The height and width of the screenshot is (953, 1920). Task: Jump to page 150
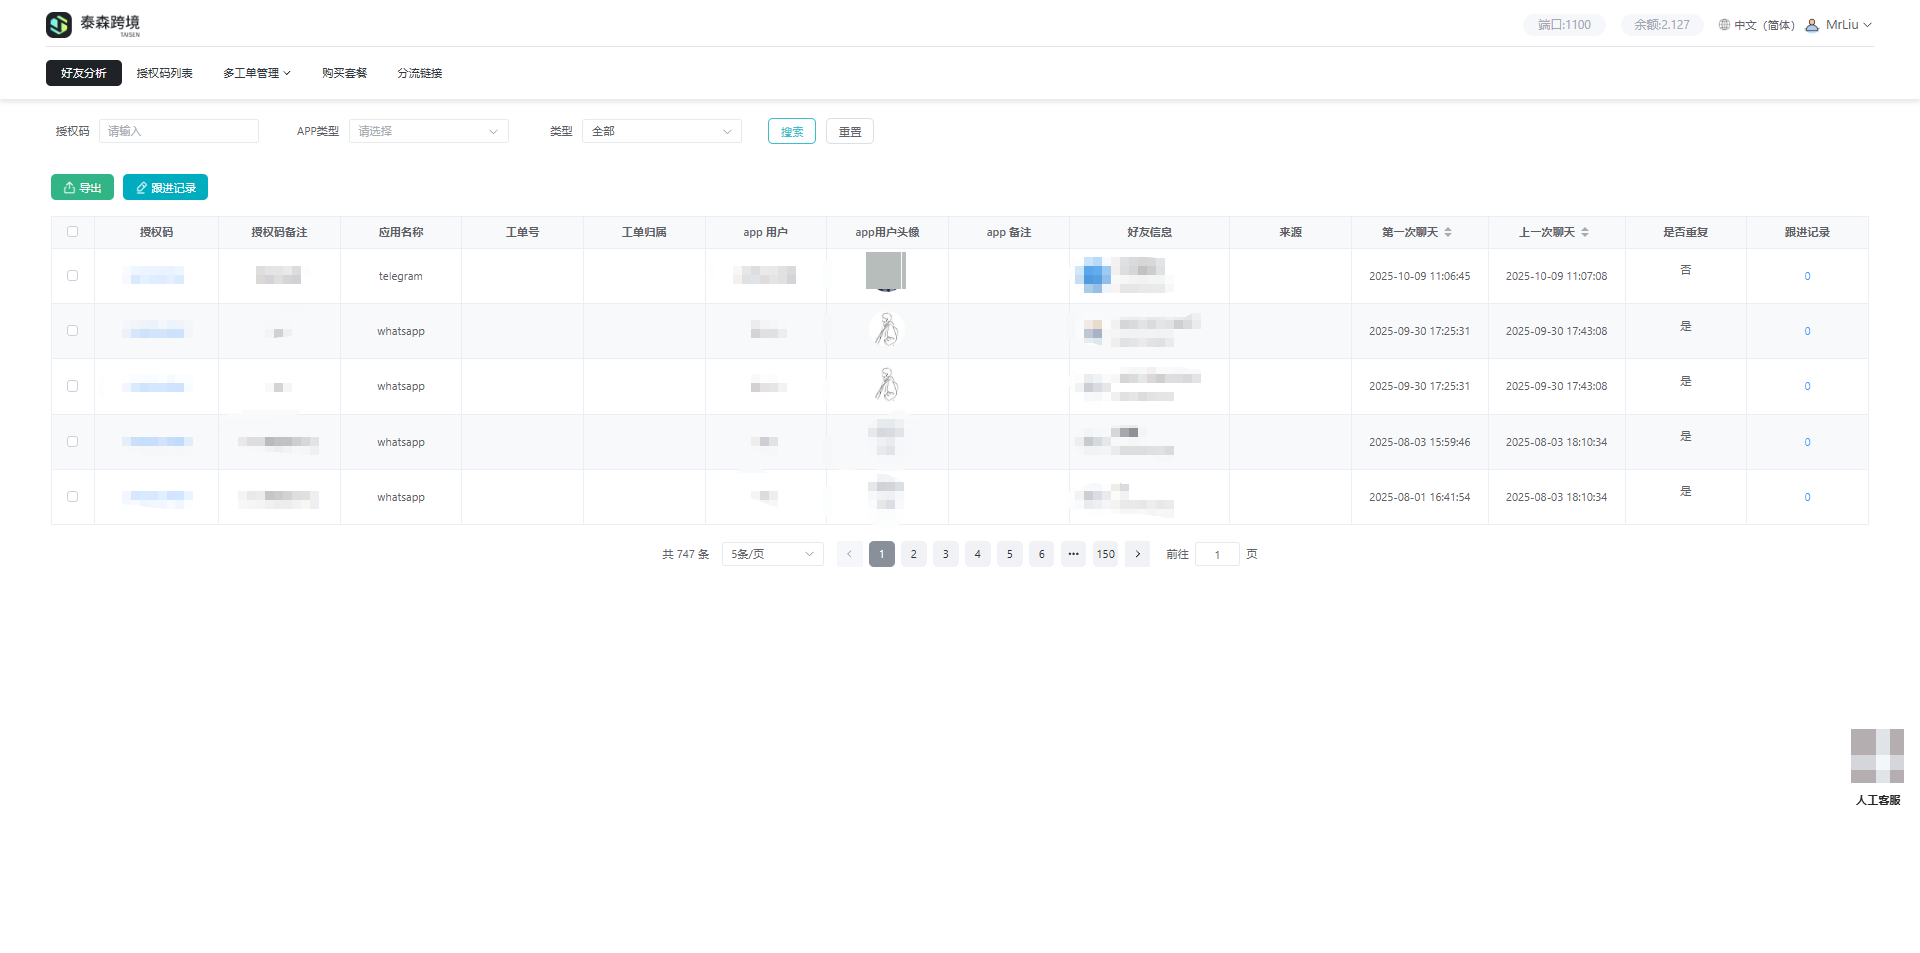click(1105, 554)
